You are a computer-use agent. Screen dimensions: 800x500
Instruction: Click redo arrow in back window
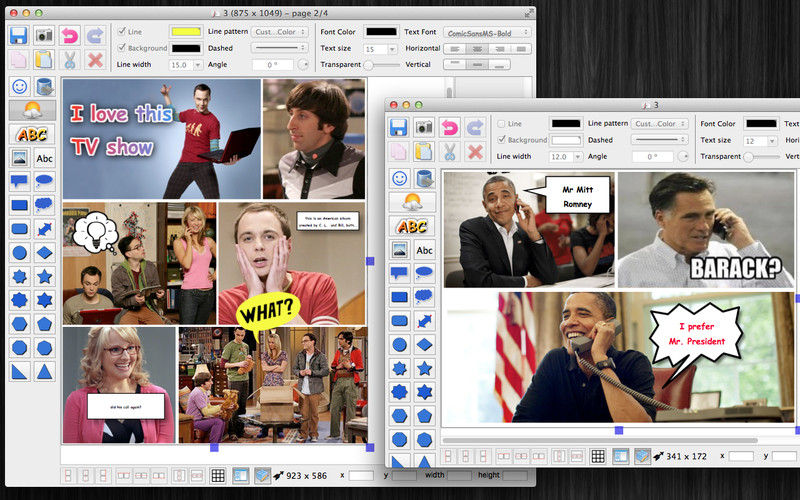pos(95,35)
